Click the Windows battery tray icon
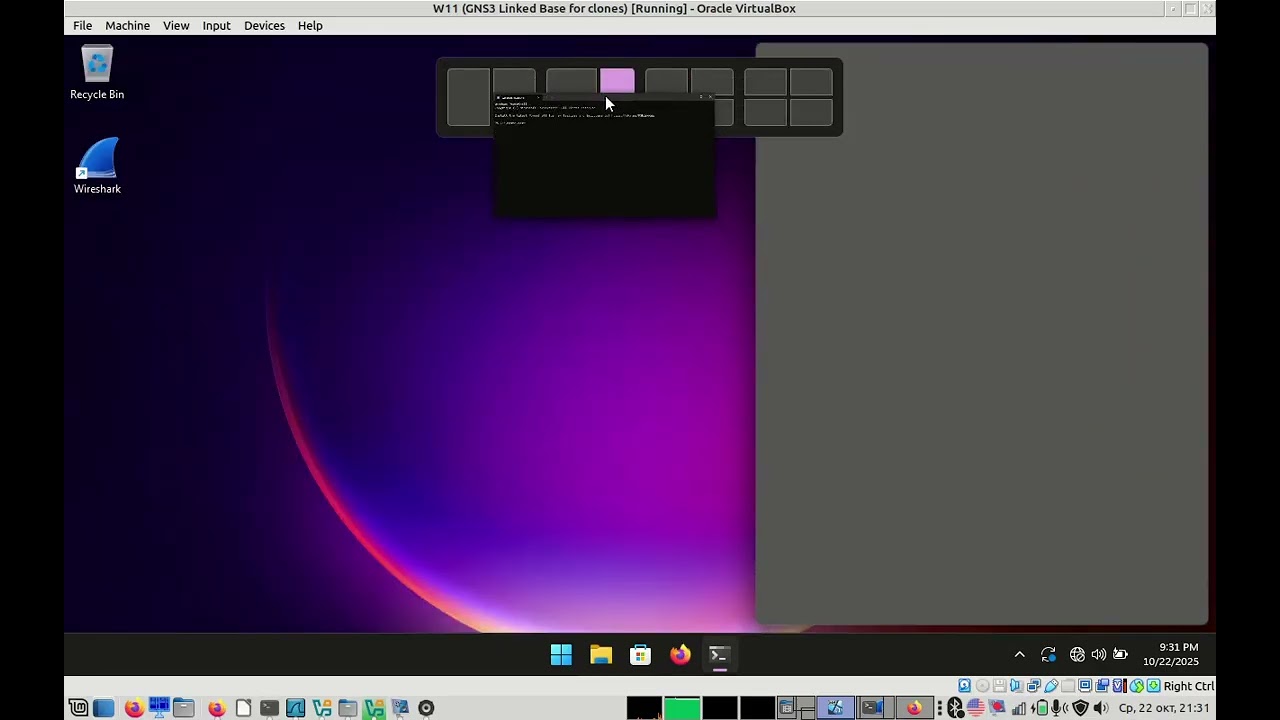Image resolution: width=1280 pixels, height=720 pixels. tap(1120, 655)
